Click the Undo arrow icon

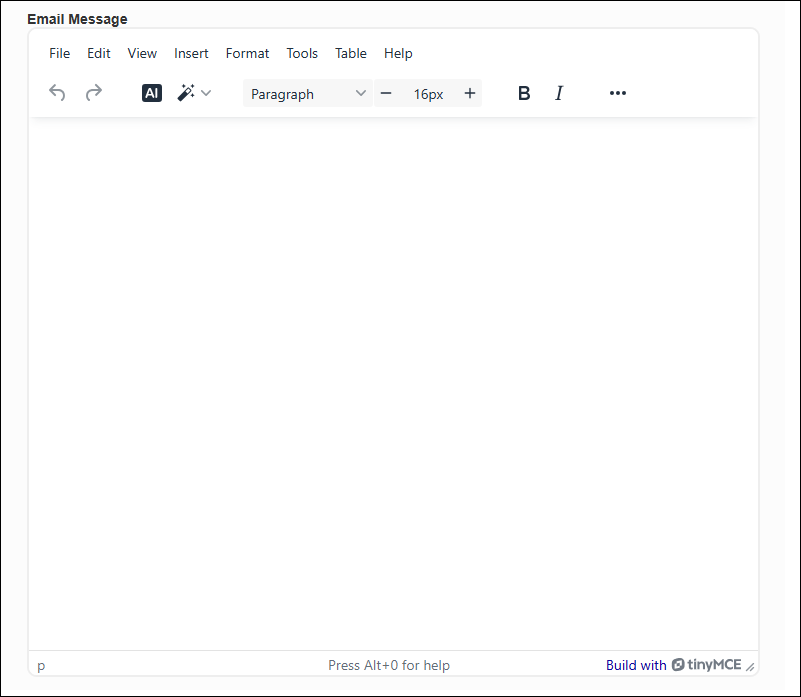pos(57,93)
